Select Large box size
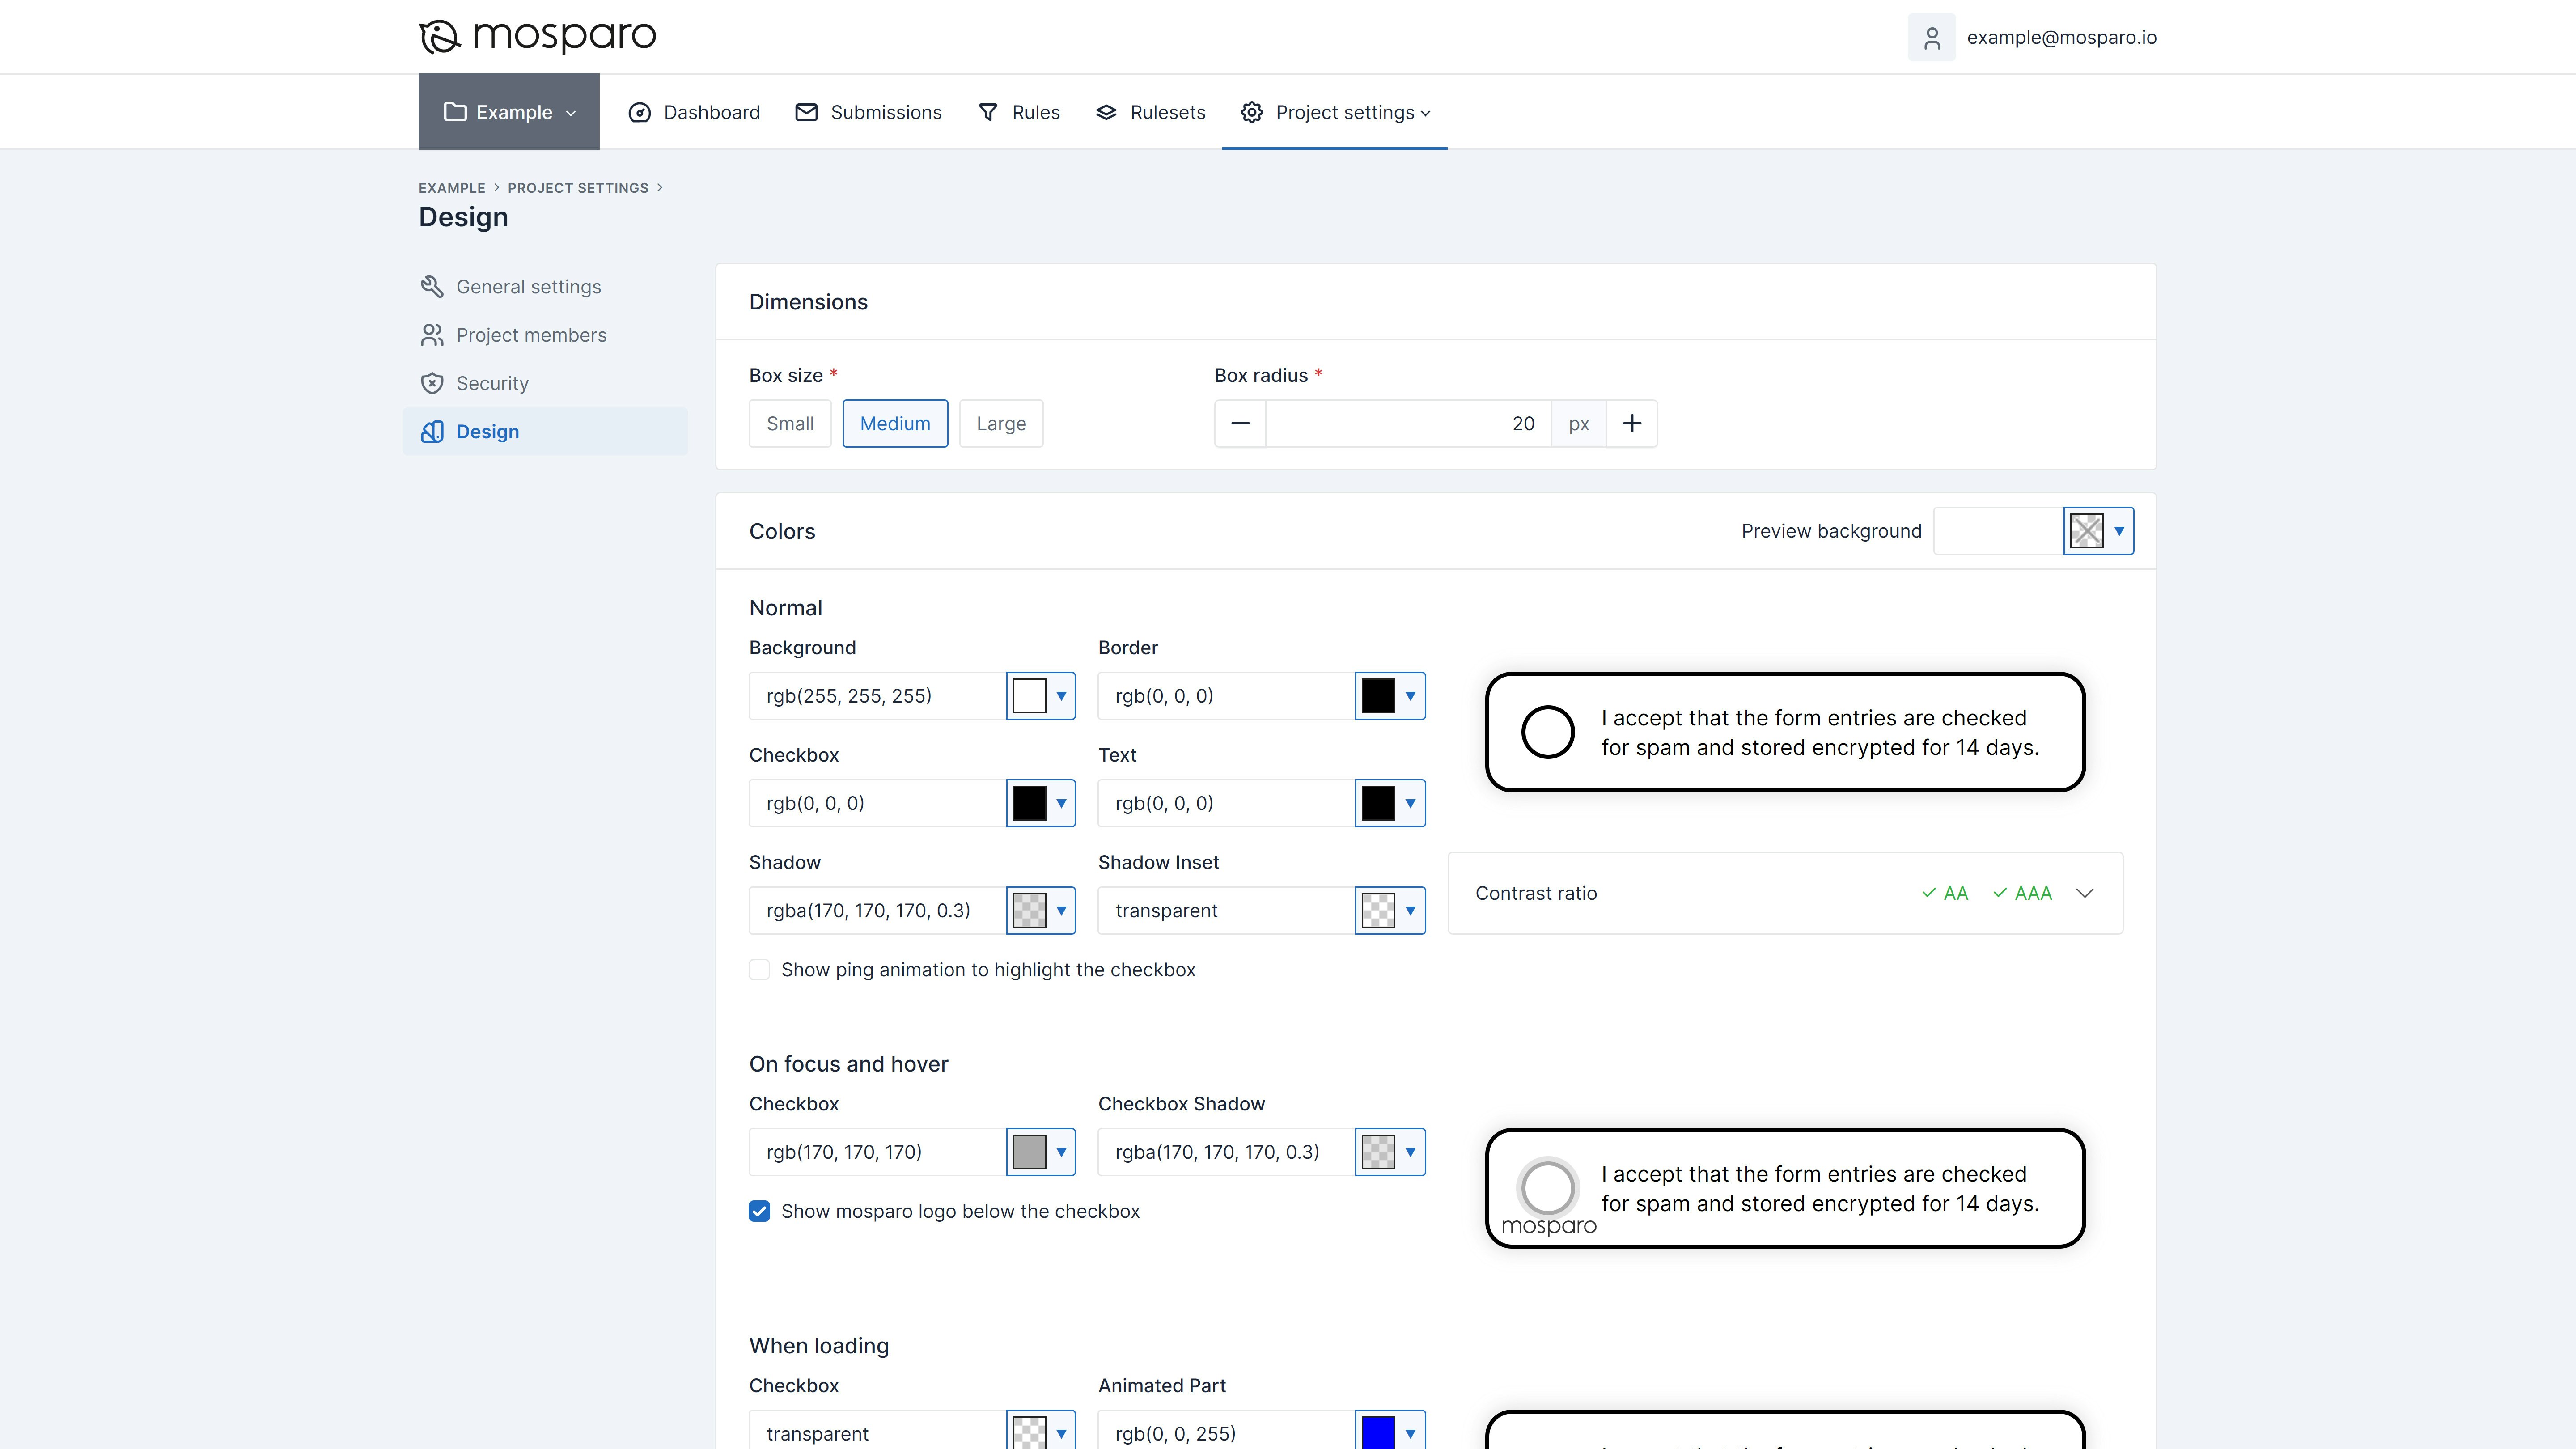Screen dimensions: 2576x1449 [1001, 423]
